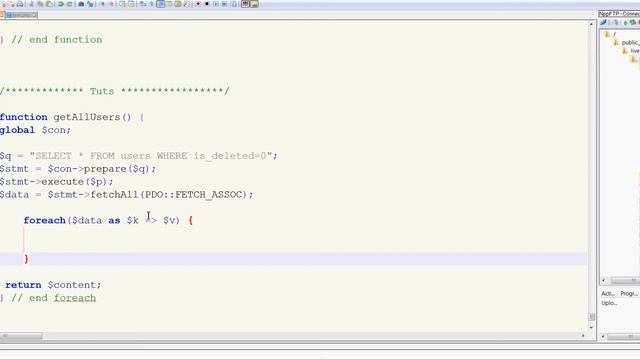Click the NppFTP Connect icon

coord(604,23)
